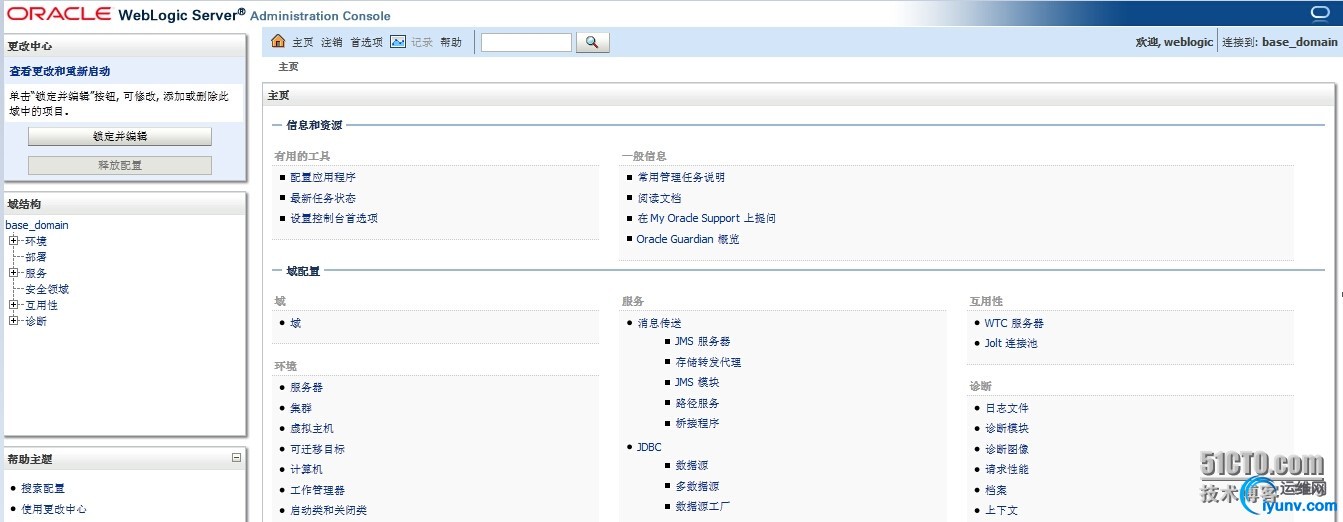Collapse the 帮助主题 panel
The height and width of the screenshot is (522, 1343).
pos(237,458)
